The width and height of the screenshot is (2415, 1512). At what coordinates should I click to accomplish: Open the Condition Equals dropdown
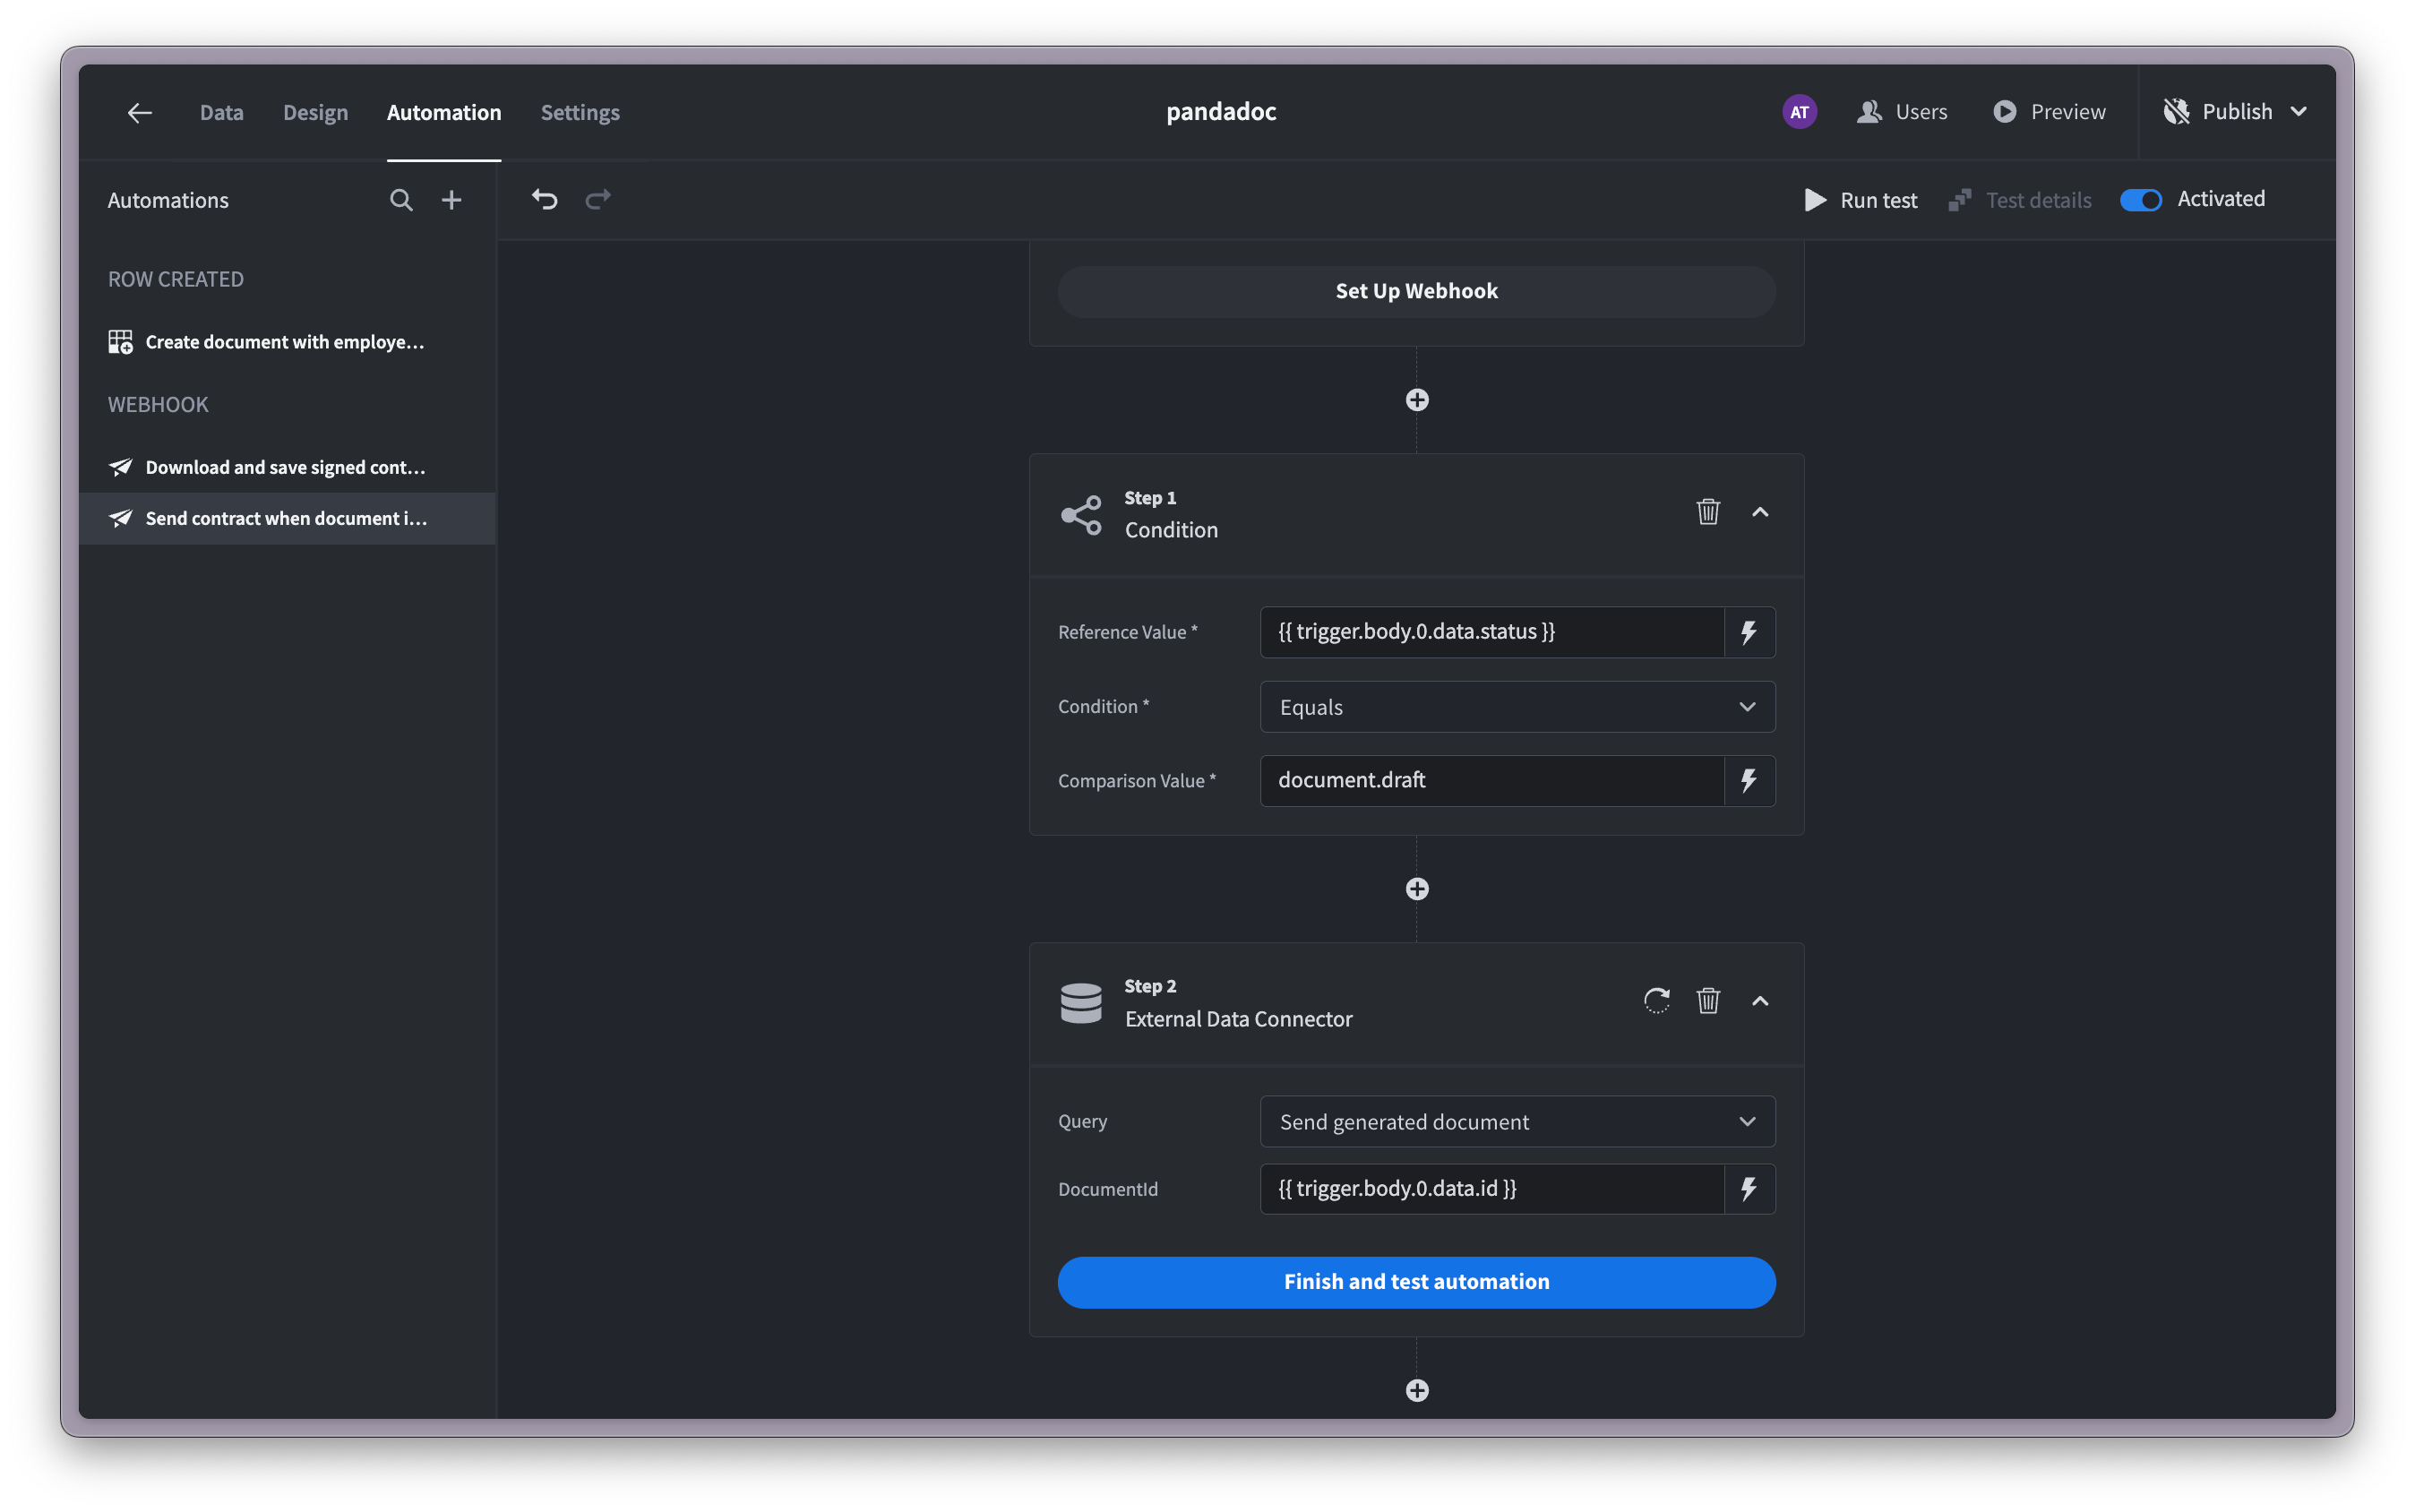coord(1517,707)
